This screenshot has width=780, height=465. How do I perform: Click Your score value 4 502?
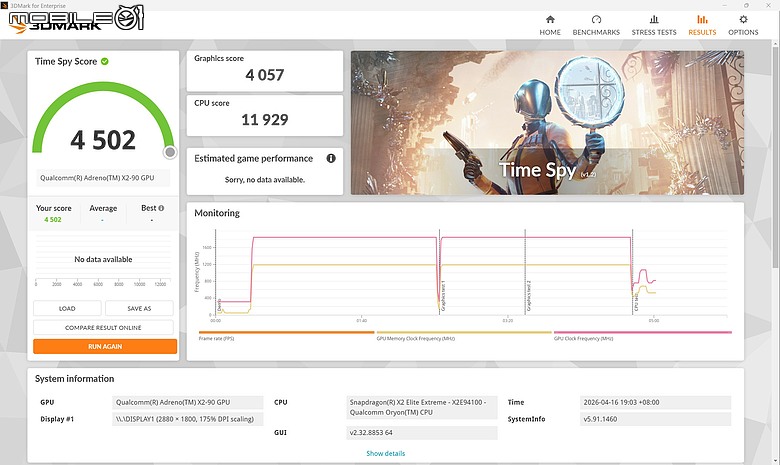(53, 219)
